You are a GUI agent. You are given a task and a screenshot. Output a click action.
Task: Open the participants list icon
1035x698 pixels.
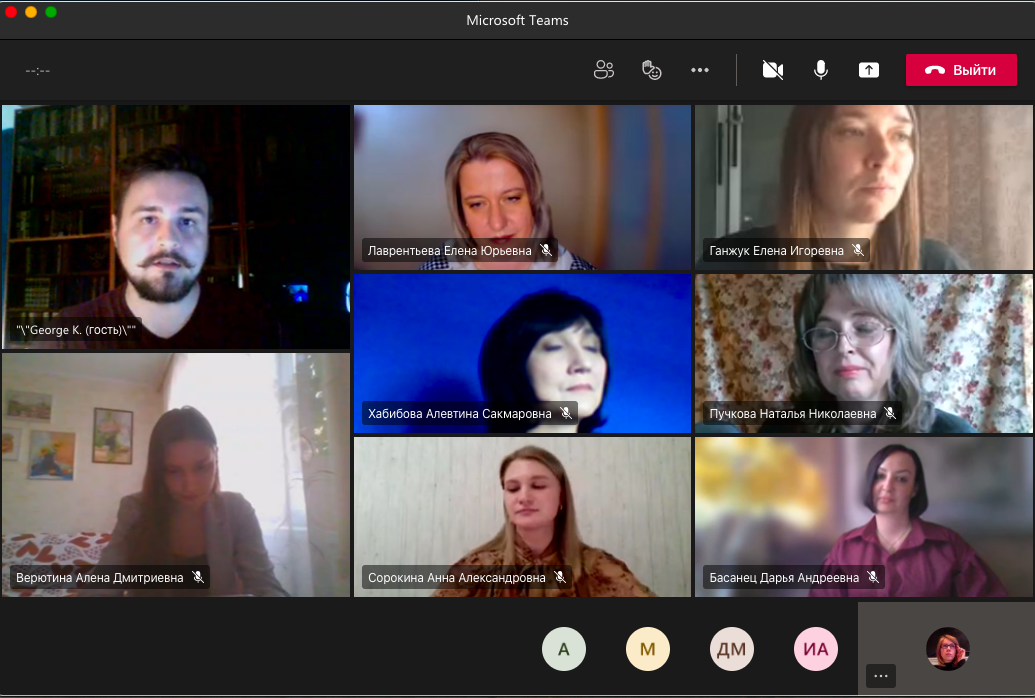pyautogui.click(x=603, y=70)
